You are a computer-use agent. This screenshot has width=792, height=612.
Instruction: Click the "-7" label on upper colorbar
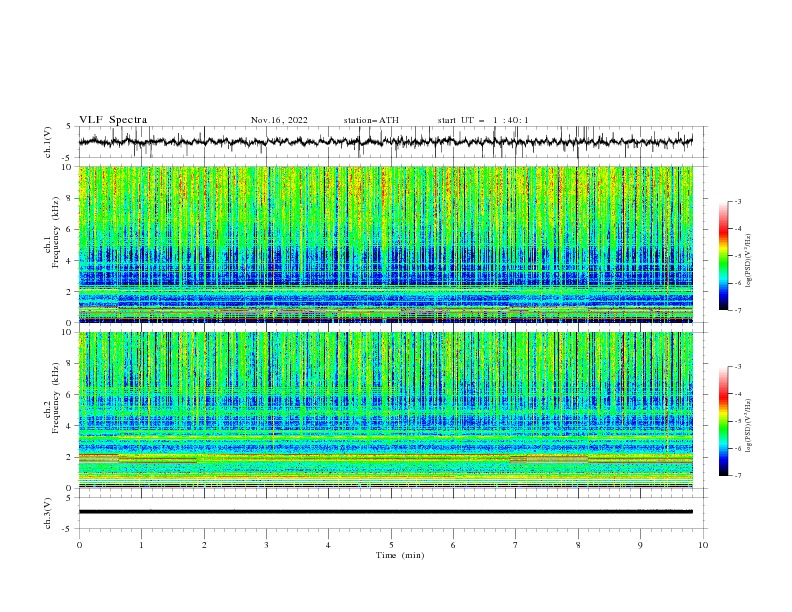[737, 310]
